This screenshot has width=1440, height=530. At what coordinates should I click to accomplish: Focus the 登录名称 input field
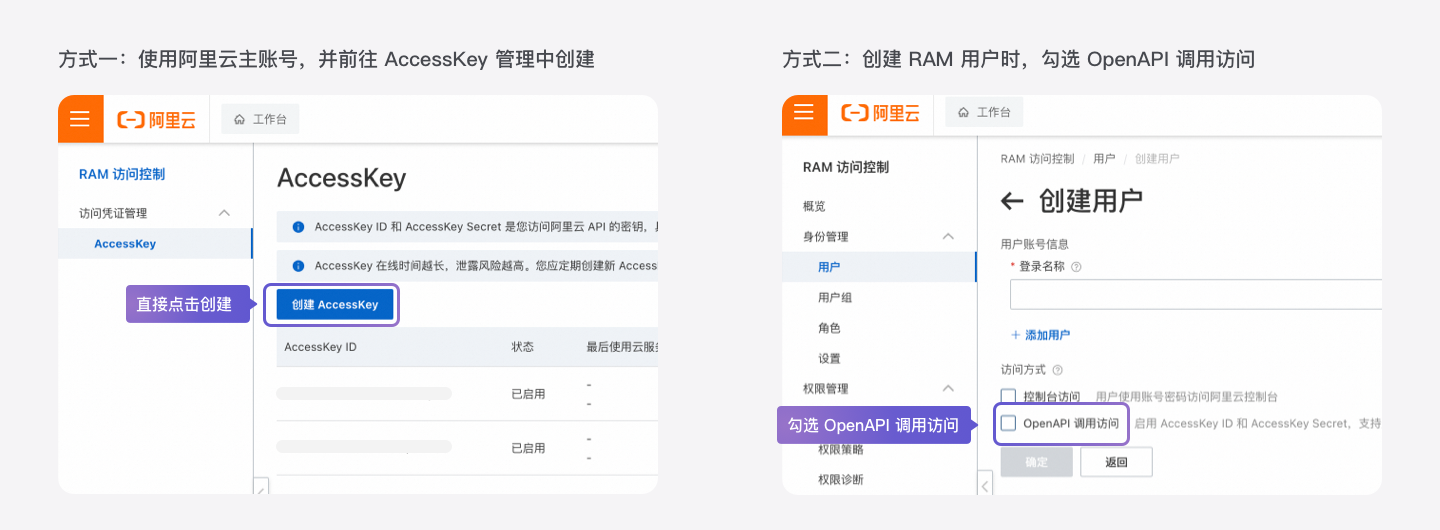1196,295
